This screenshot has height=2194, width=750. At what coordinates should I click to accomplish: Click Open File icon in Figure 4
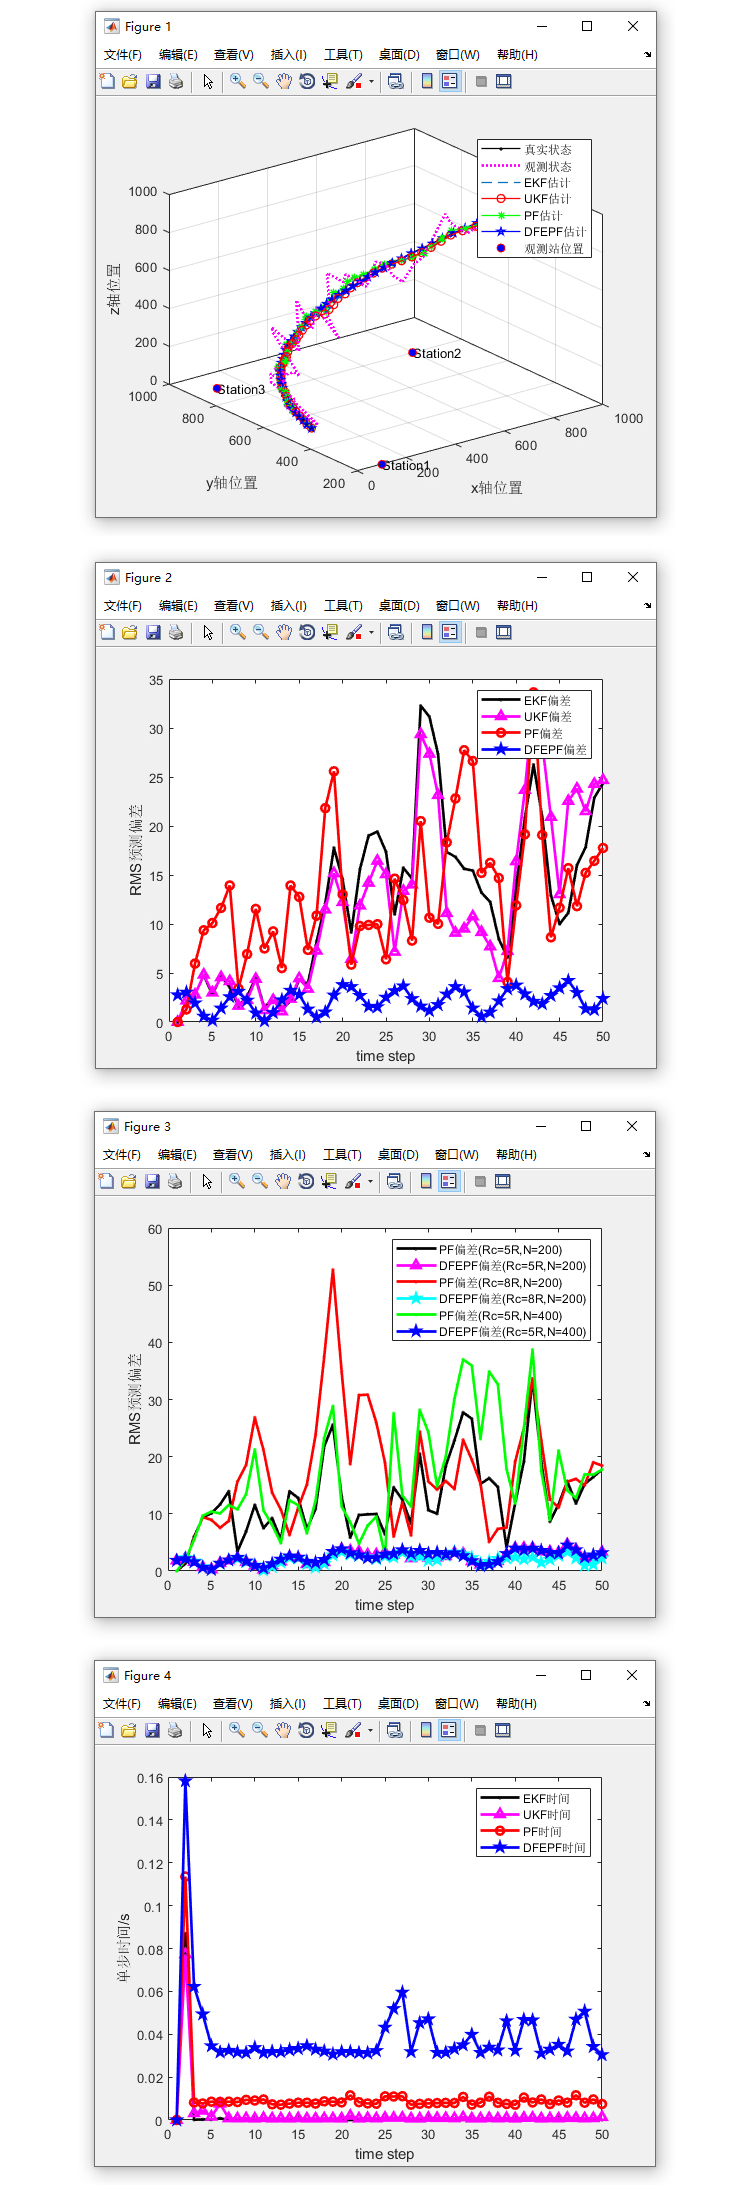coord(129,1730)
